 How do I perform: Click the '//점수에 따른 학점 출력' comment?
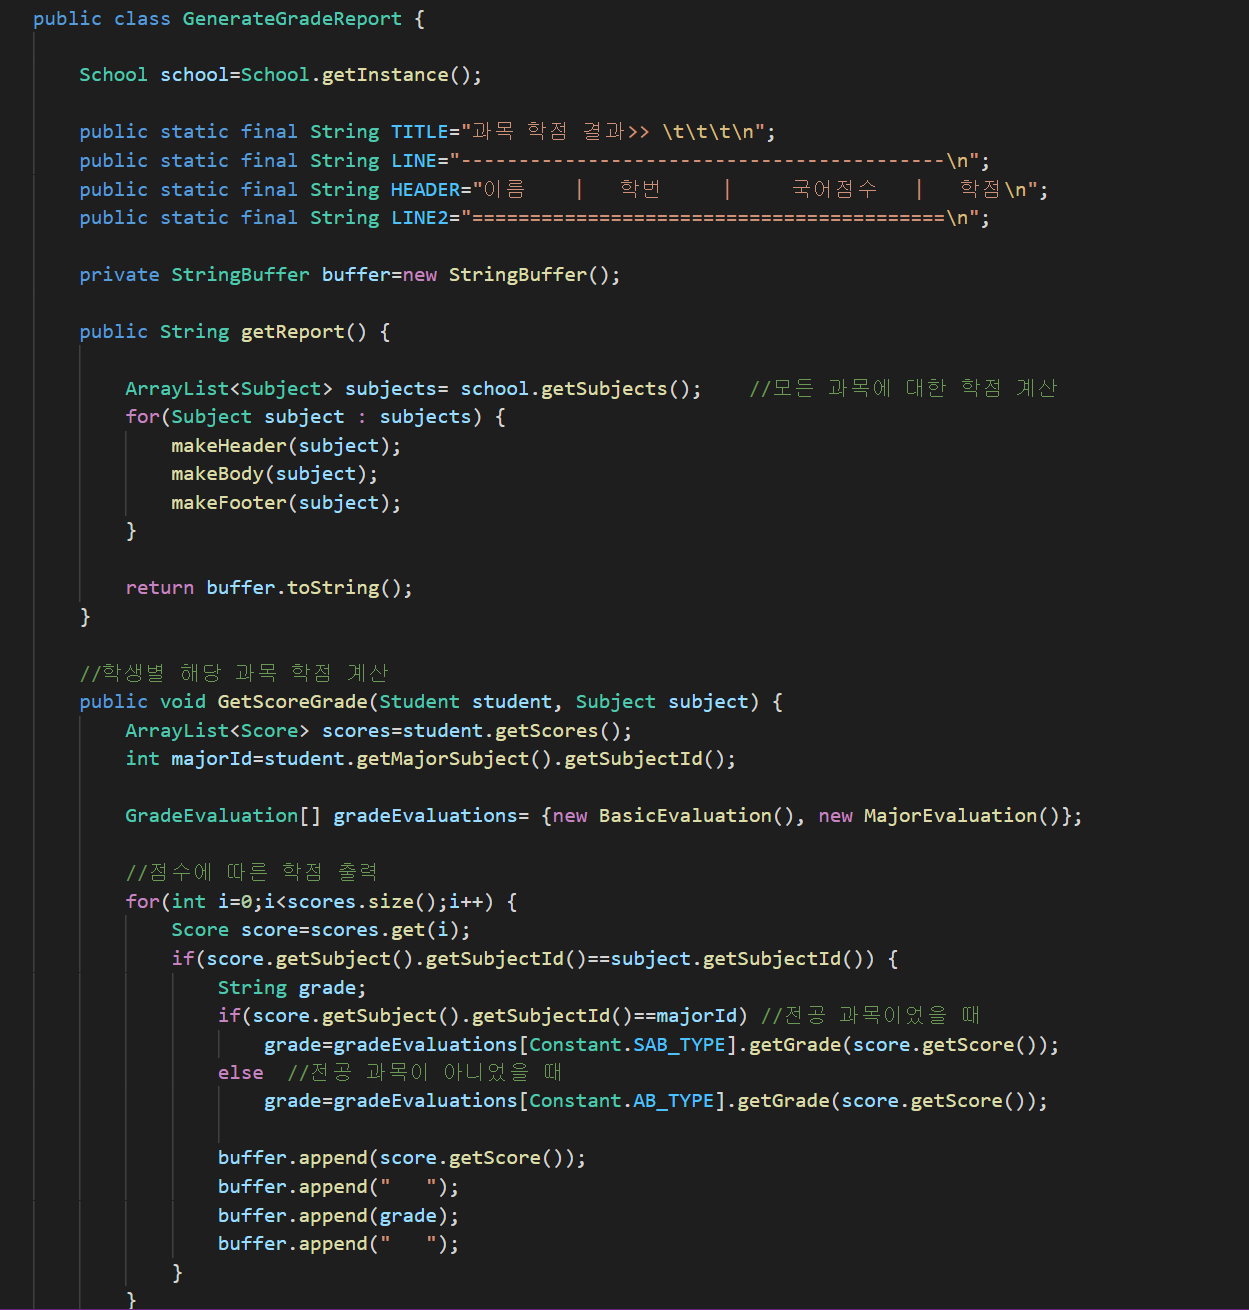(x=252, y=872)
